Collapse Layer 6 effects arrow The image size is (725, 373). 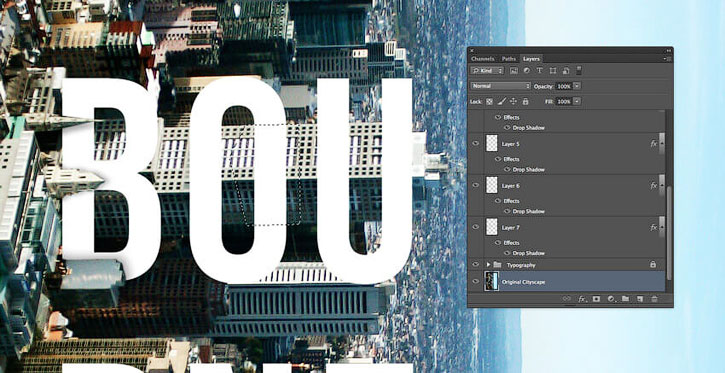[x=662, y=186]
